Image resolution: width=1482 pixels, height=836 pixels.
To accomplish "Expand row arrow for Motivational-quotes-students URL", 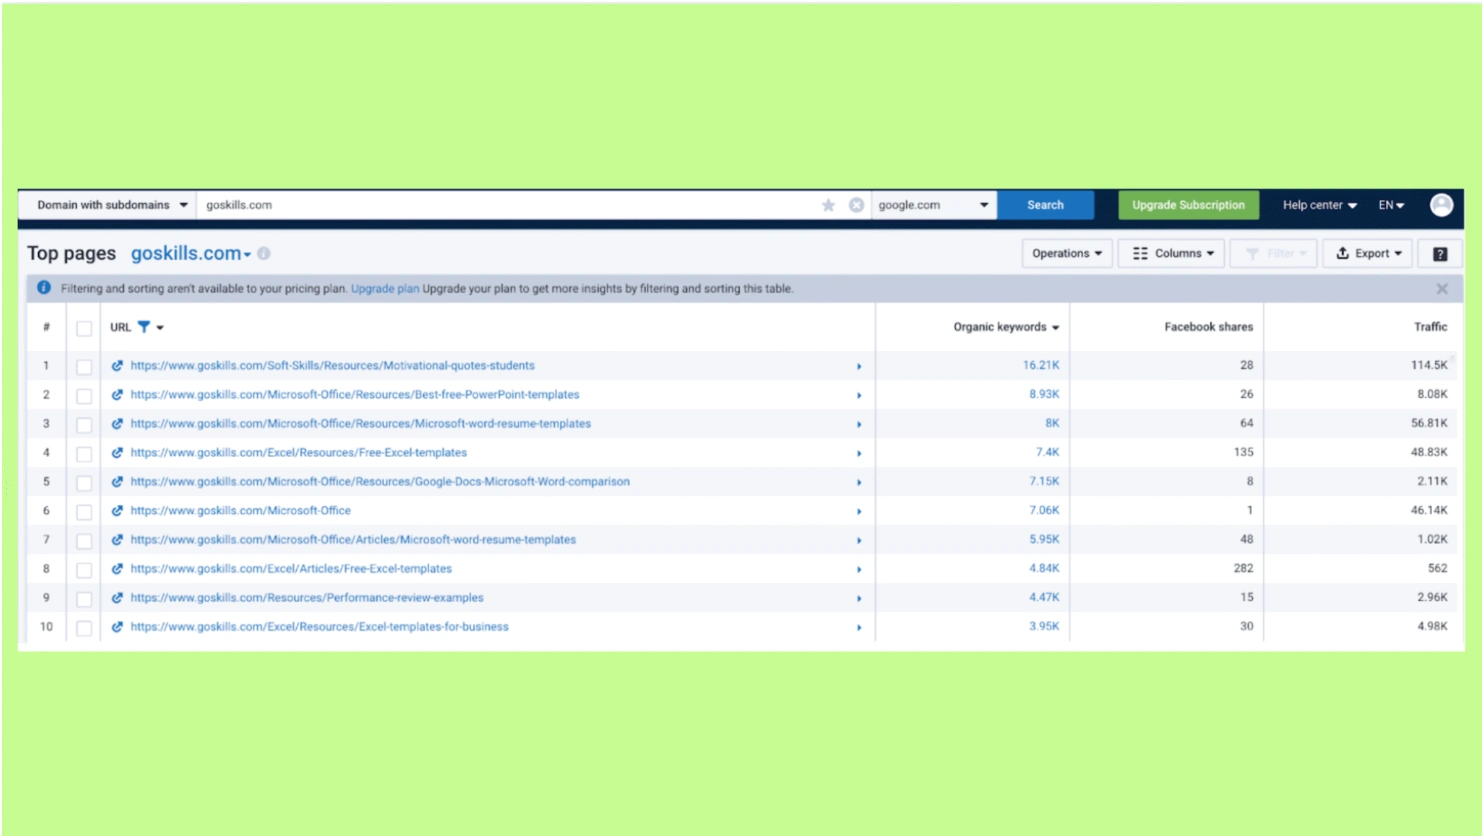I will pos(859,367).
